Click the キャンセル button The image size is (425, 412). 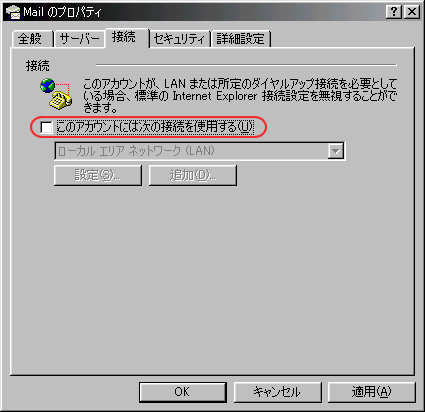tap(277, 392)
